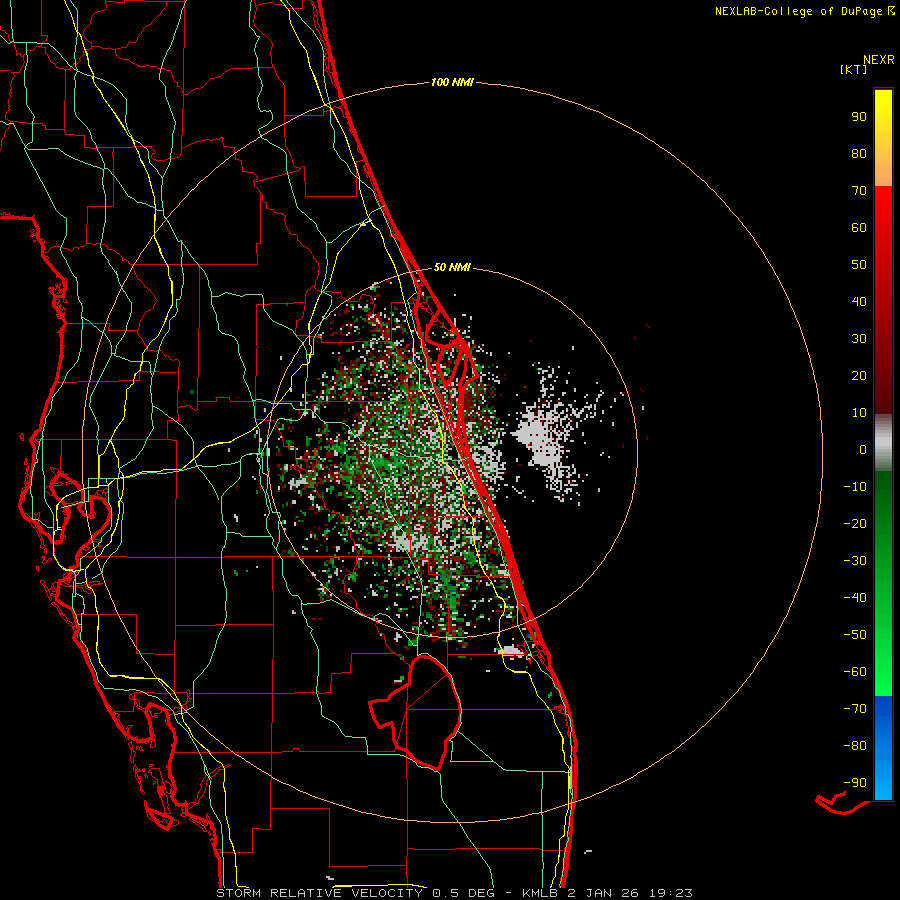Click the 50 NMI range ring label

(452, 267)
